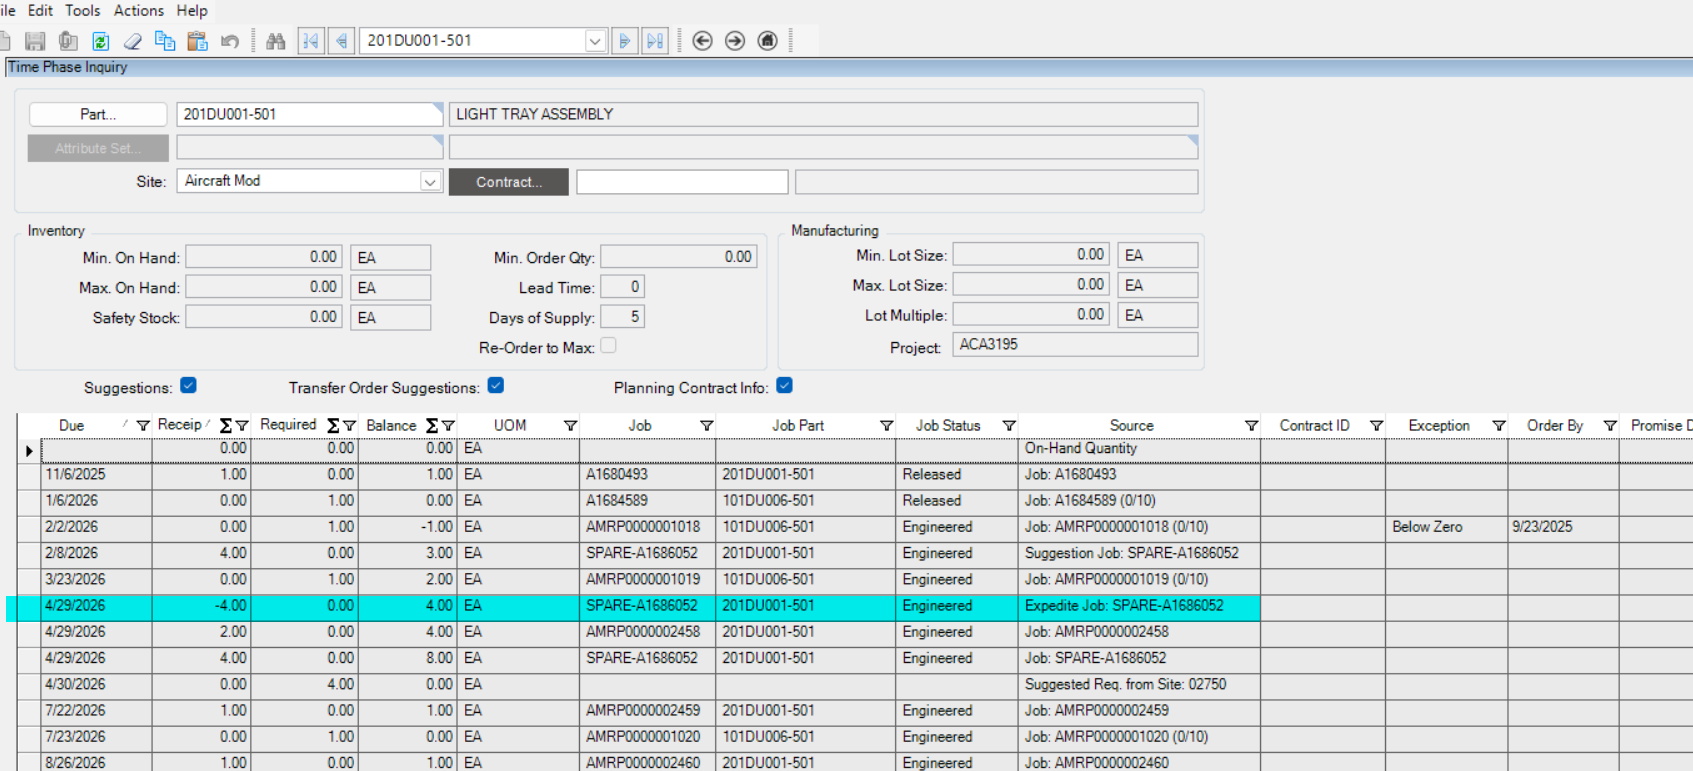
Task: Click the Refresh toolbar icon
Action: tap(100, 41)
